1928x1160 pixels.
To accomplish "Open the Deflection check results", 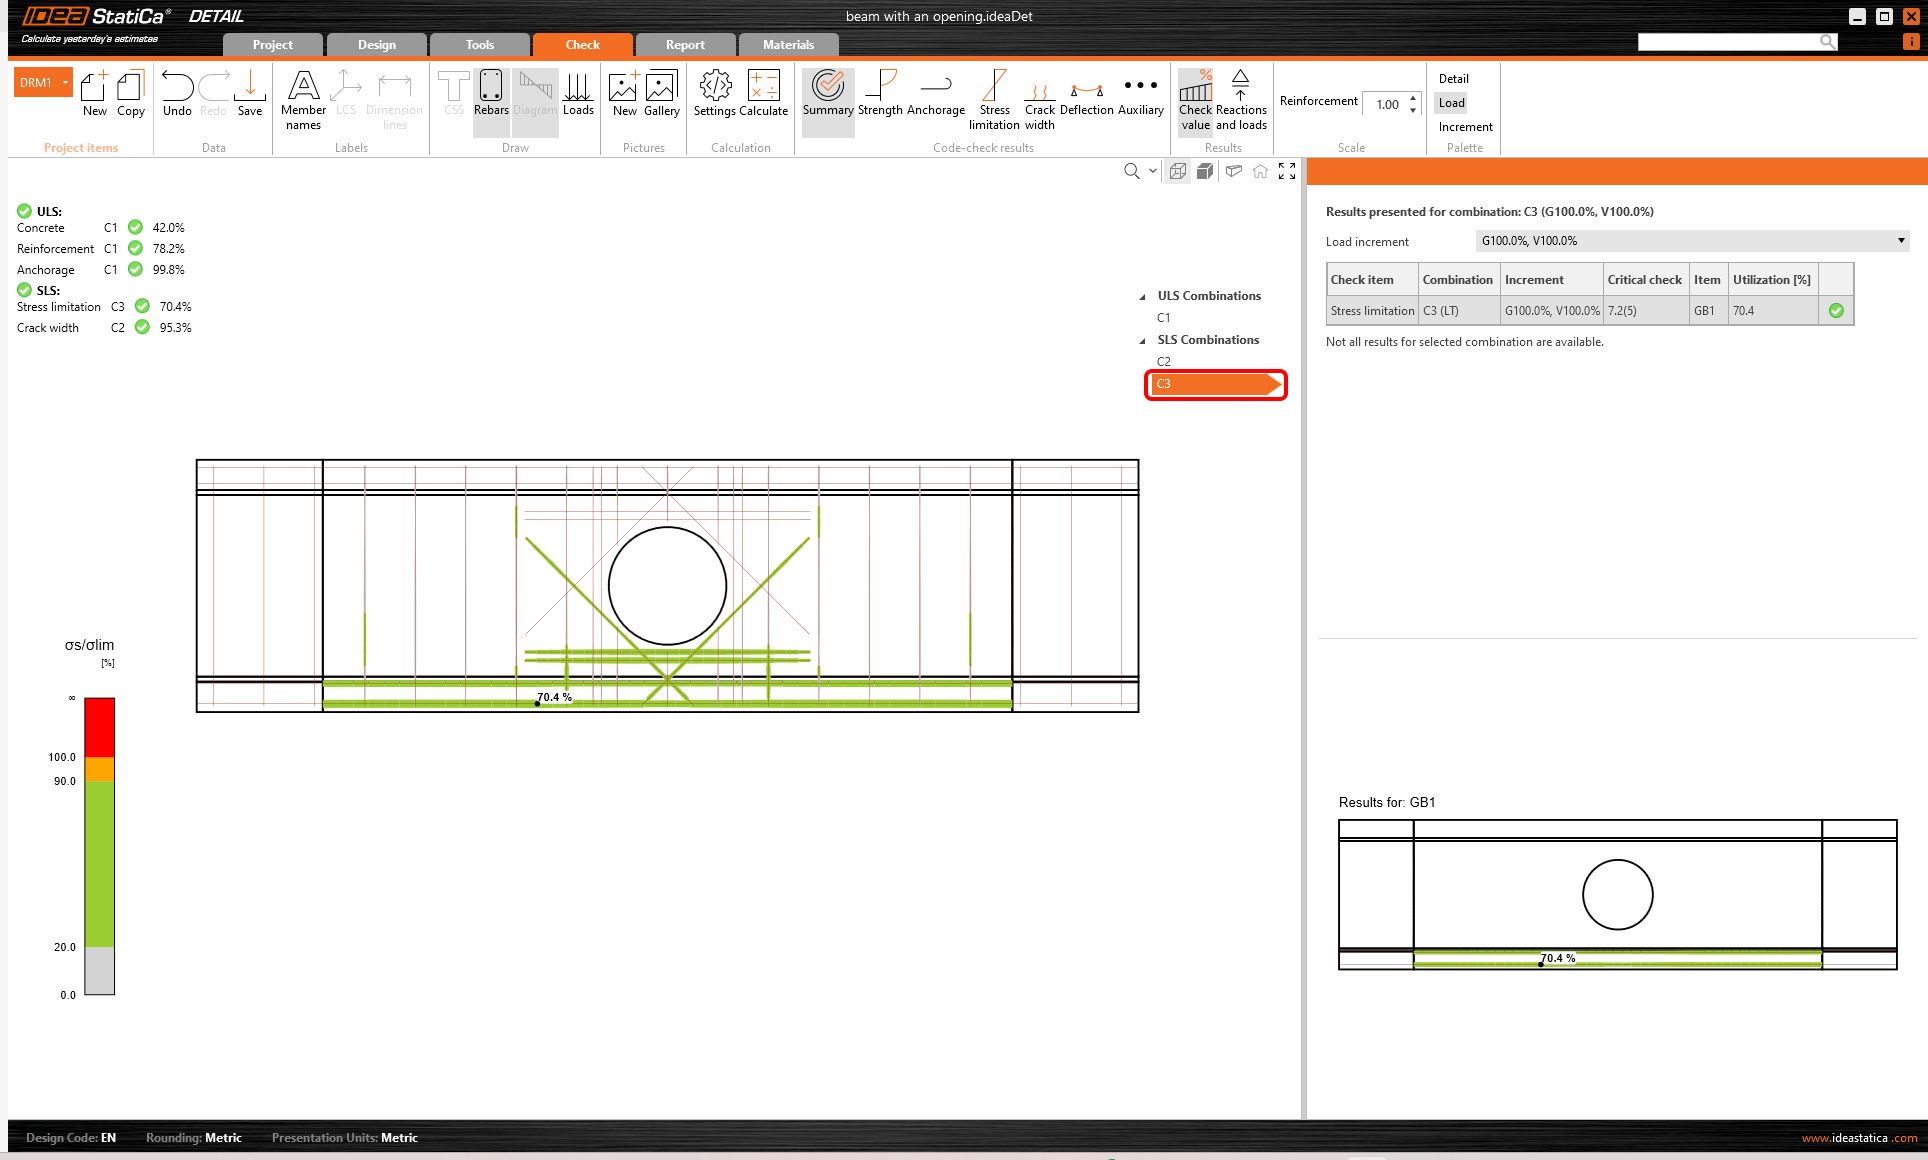I will click(x=1086, y=97).
